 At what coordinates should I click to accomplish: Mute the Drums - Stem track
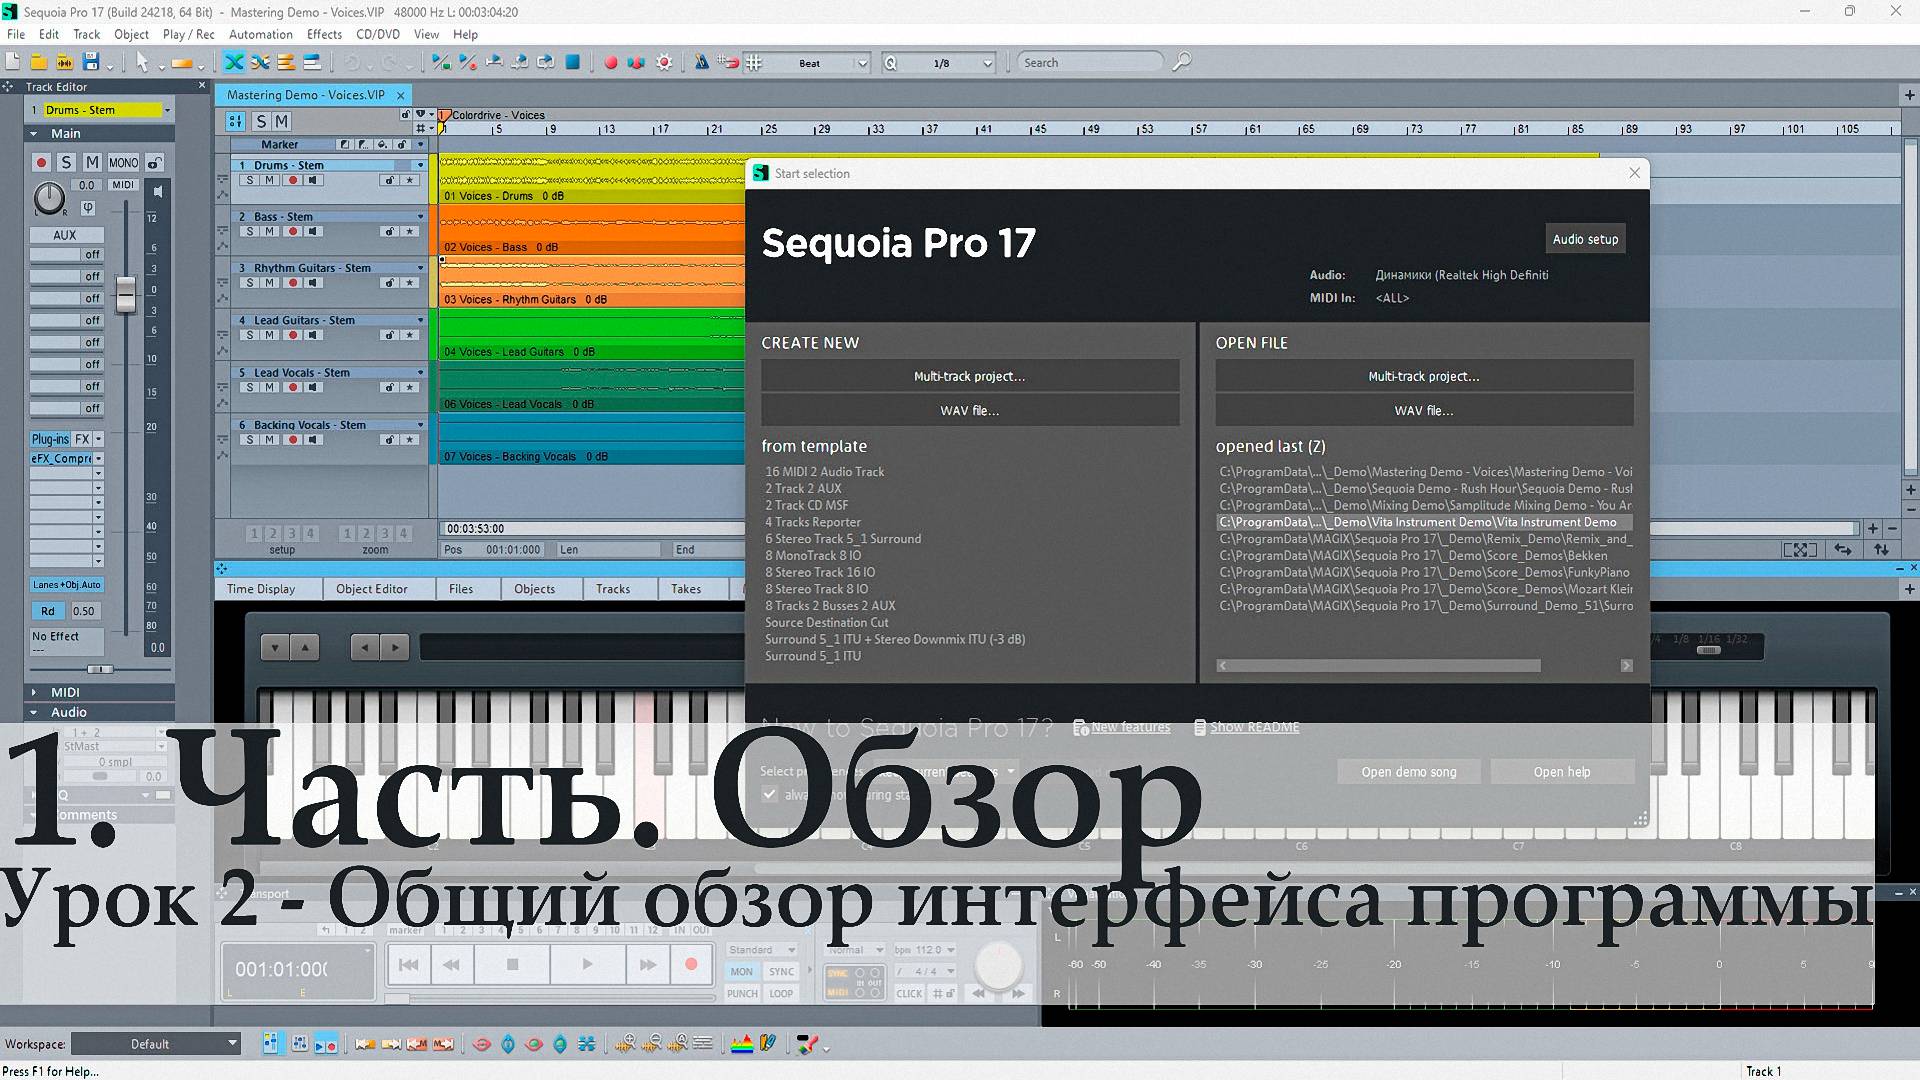pyautogui.click(x=269, y=180)
